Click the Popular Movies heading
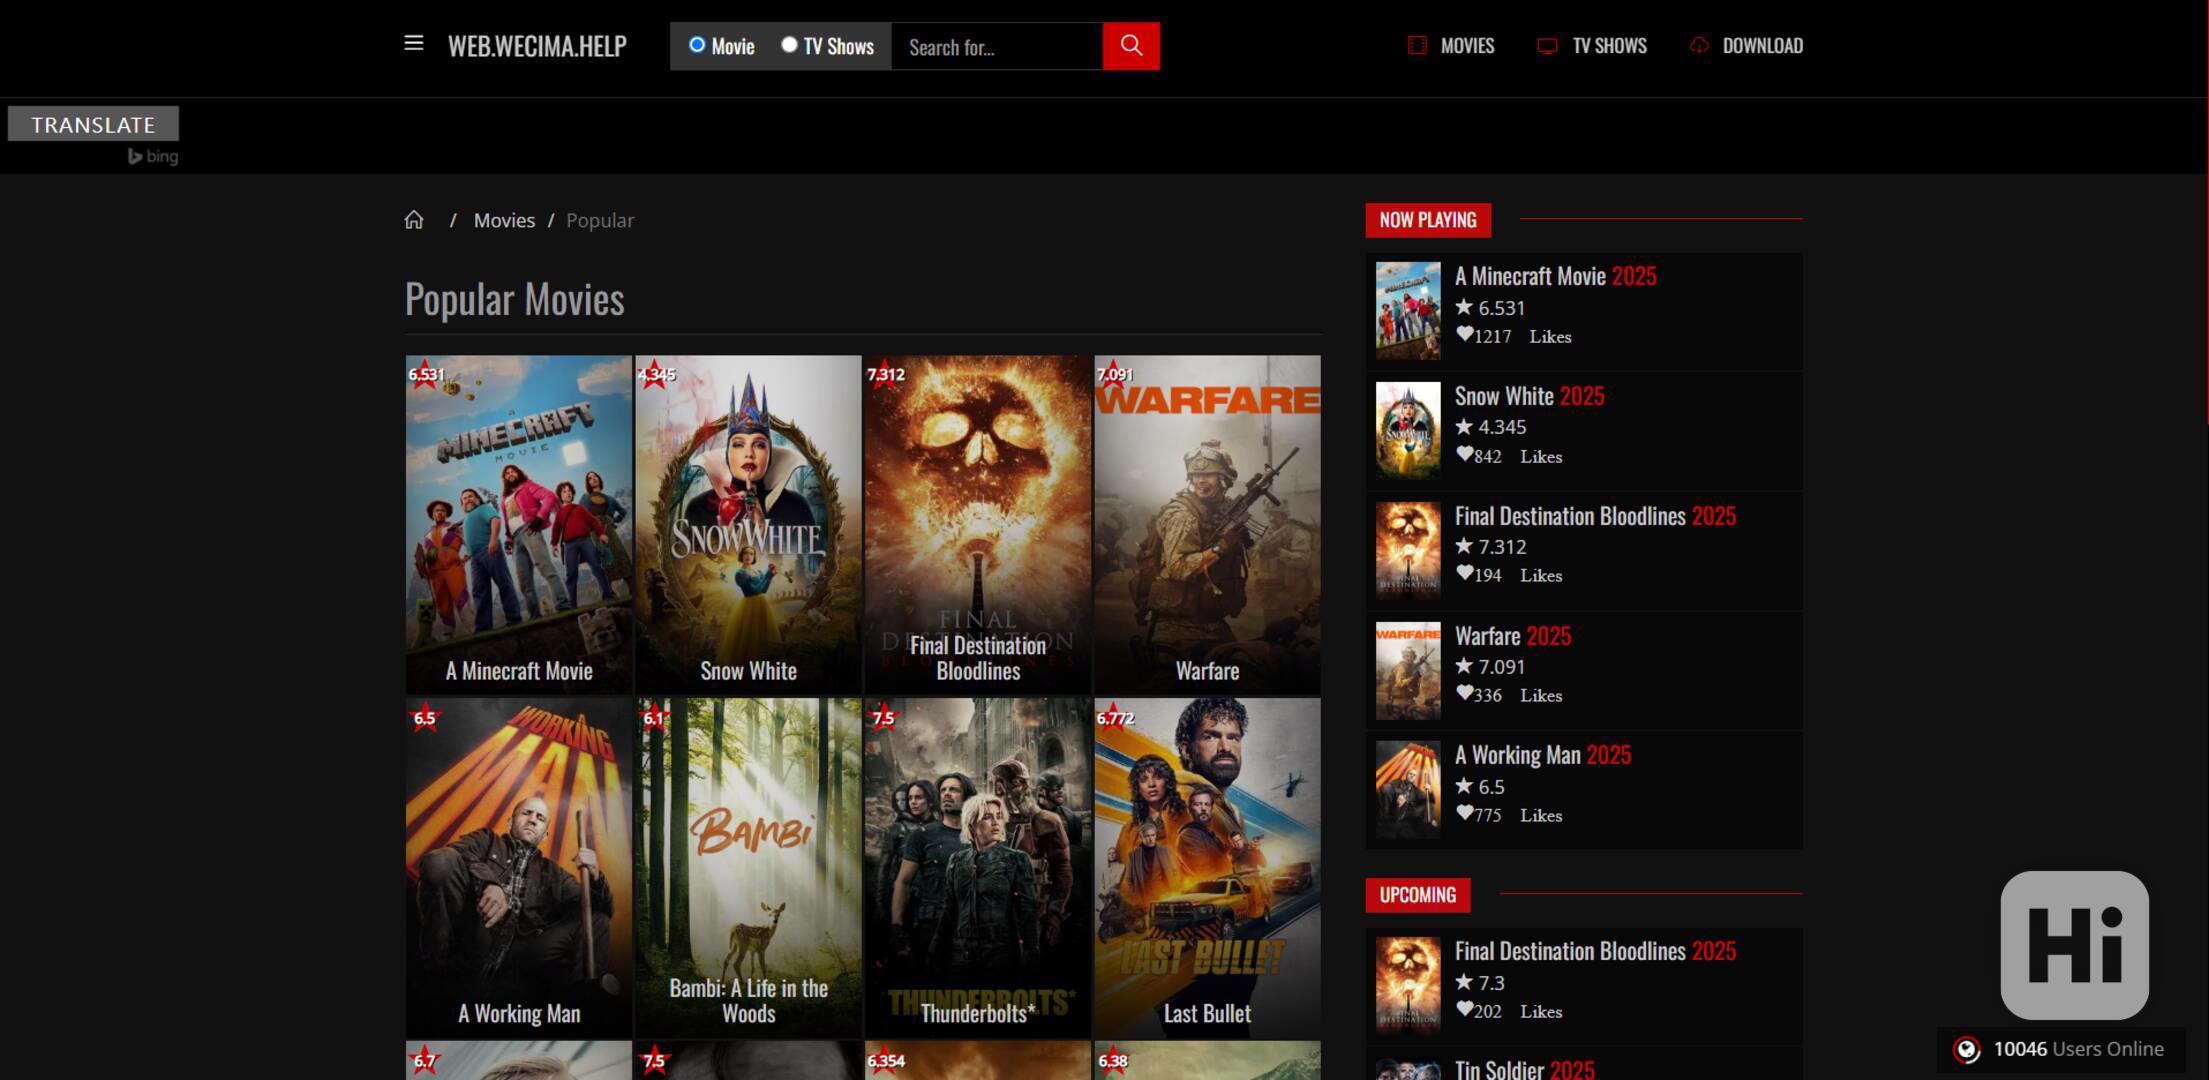Viewport: 2209px width, 1080px height. pyautogui.click(x=514, y=299)
